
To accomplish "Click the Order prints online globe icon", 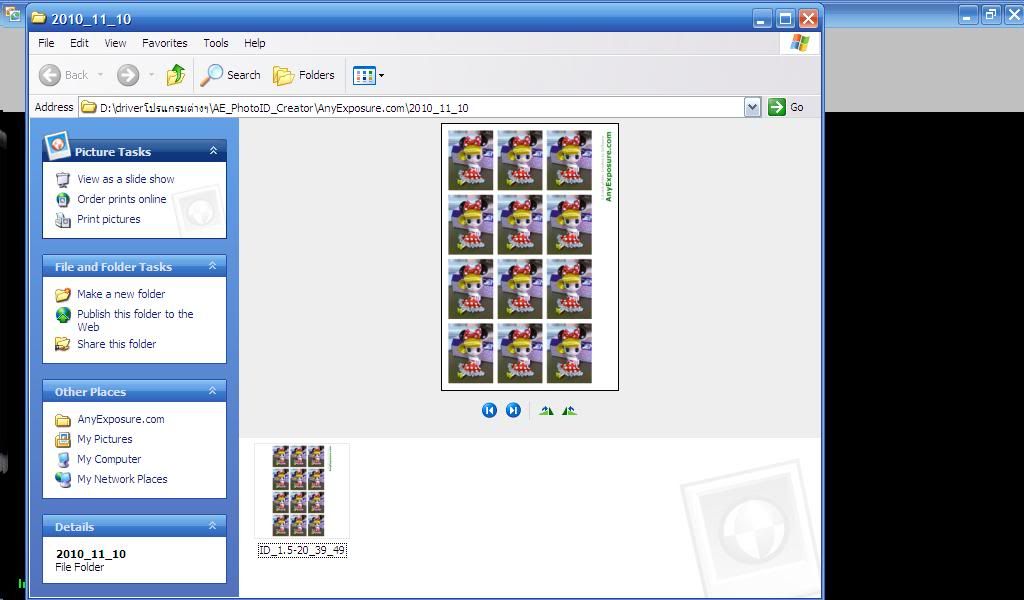I will pos(63,199).
